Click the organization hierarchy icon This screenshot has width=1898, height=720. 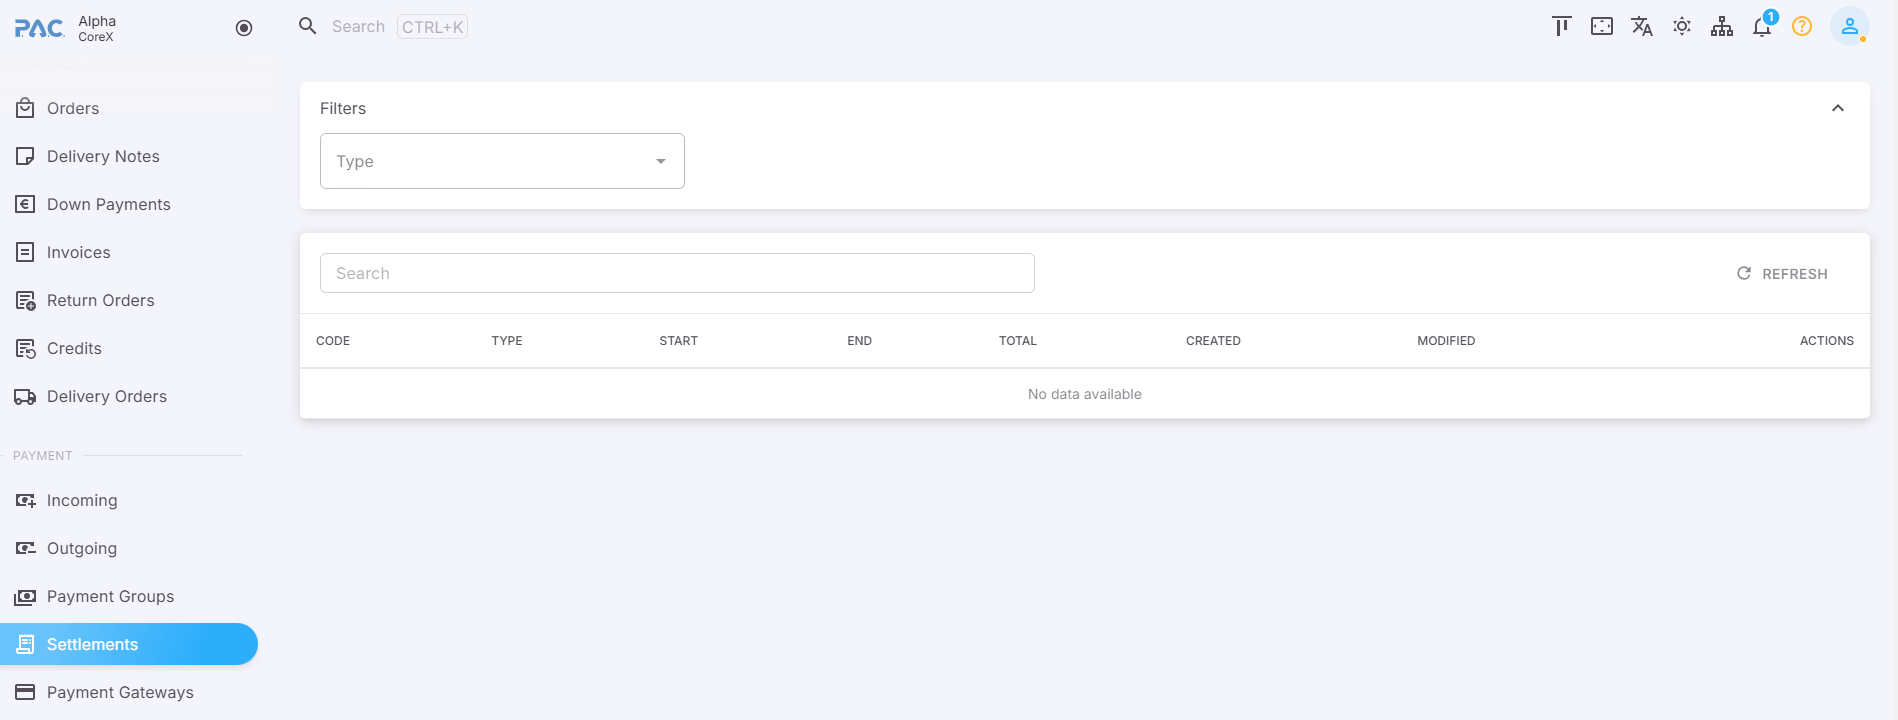pos(1721,27)
